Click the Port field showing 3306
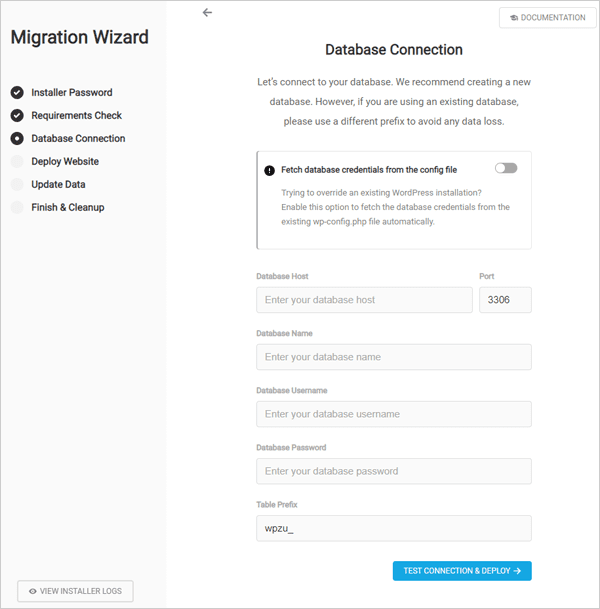The height and width of the screenshot is (609, 600). click(x=505, y=300)
